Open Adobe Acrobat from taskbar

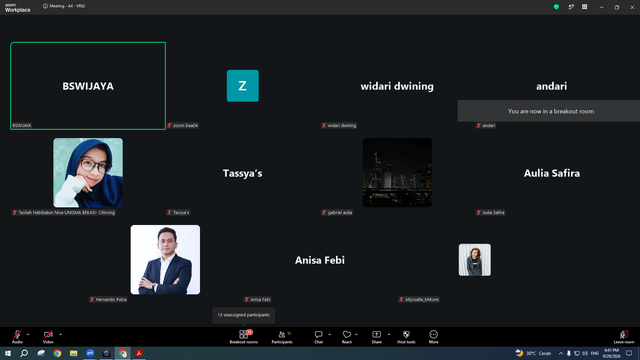coord(139,353)
